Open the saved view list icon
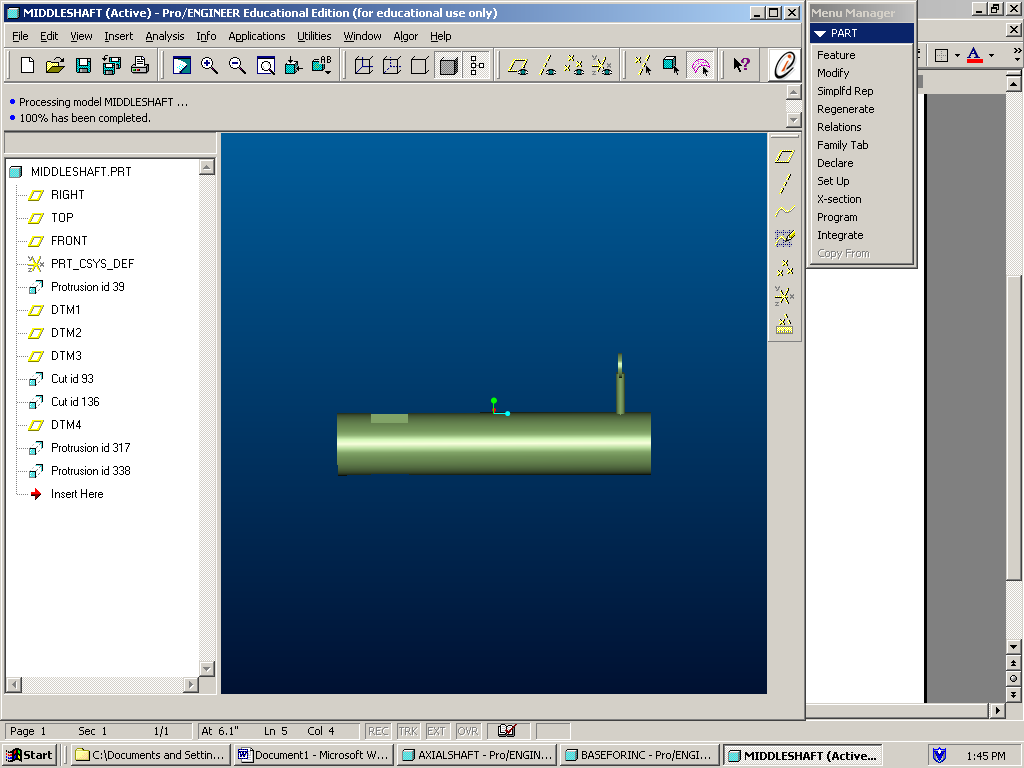Viewport: 1024px width, 768px height. (321, 65)
